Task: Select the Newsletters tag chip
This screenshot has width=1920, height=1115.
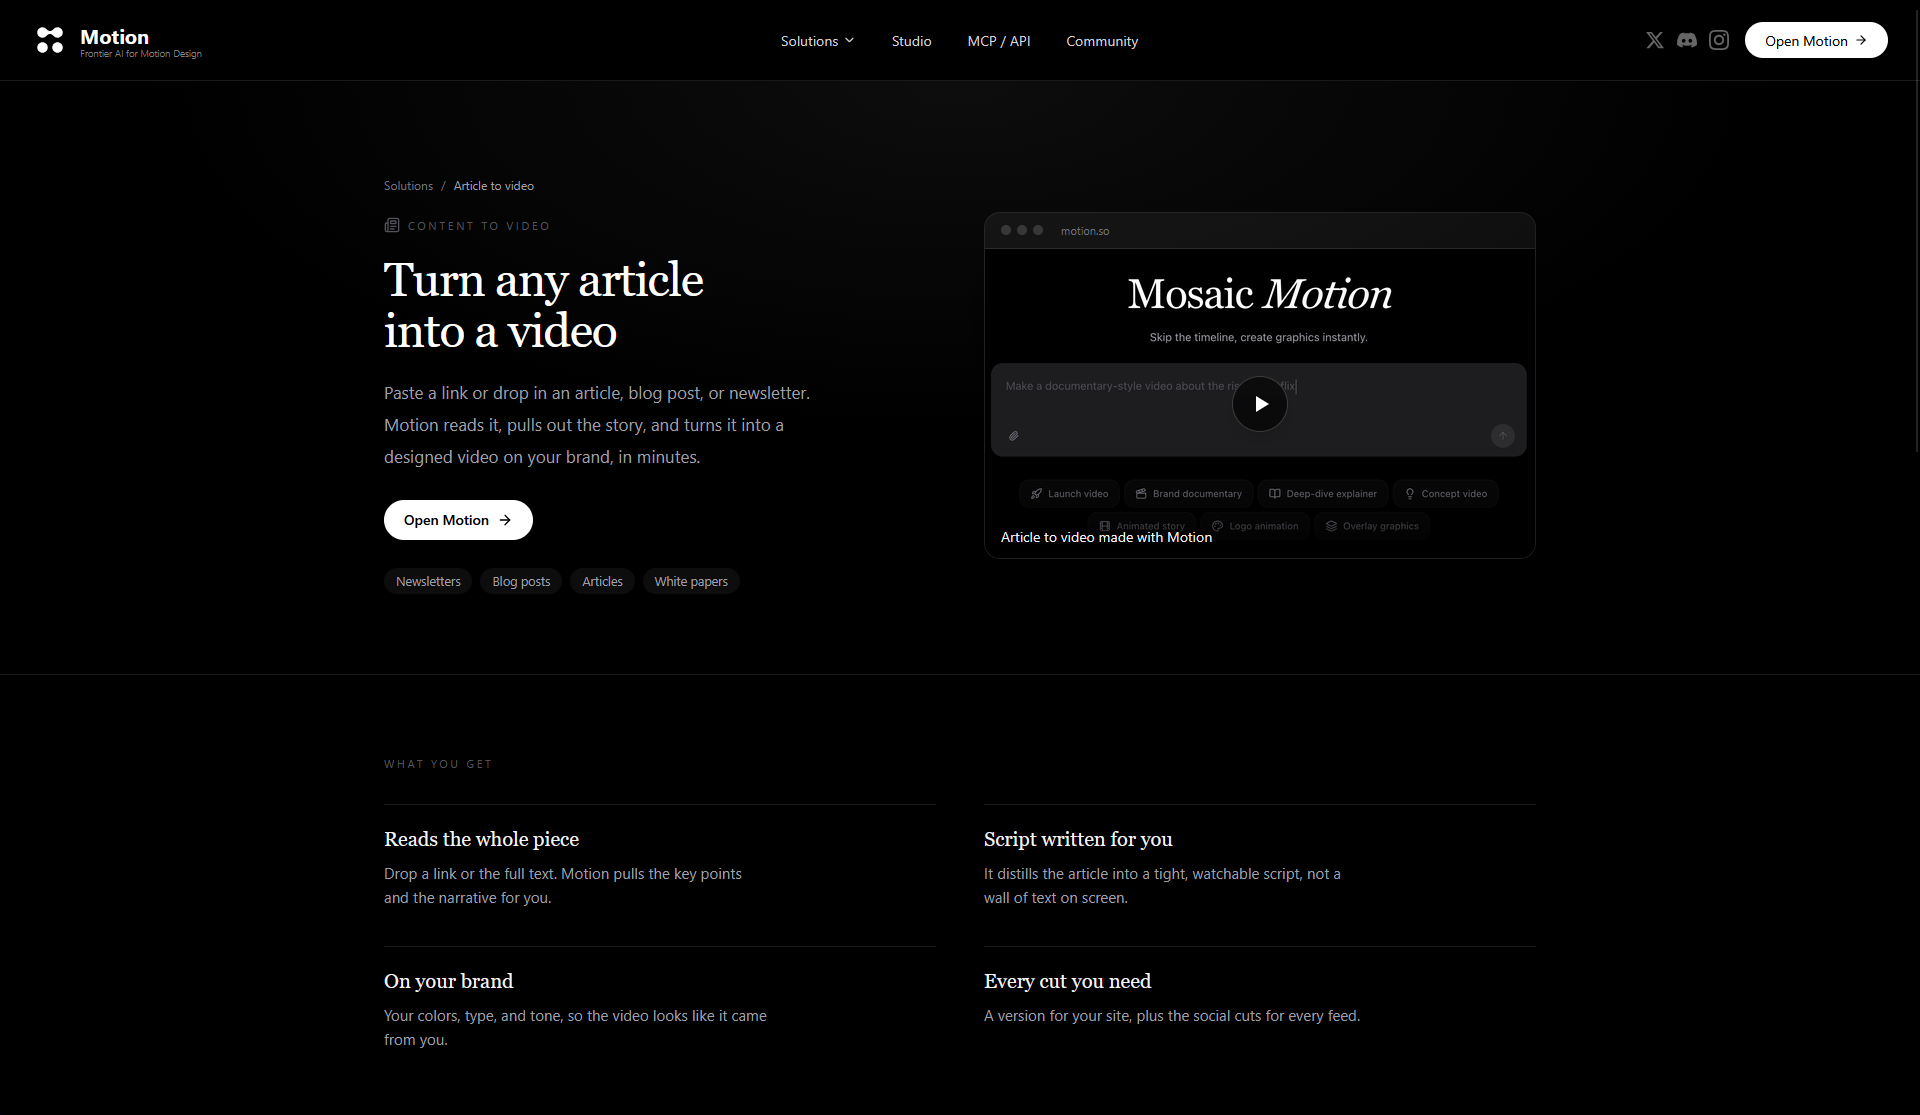Action: tap(428, 581)
